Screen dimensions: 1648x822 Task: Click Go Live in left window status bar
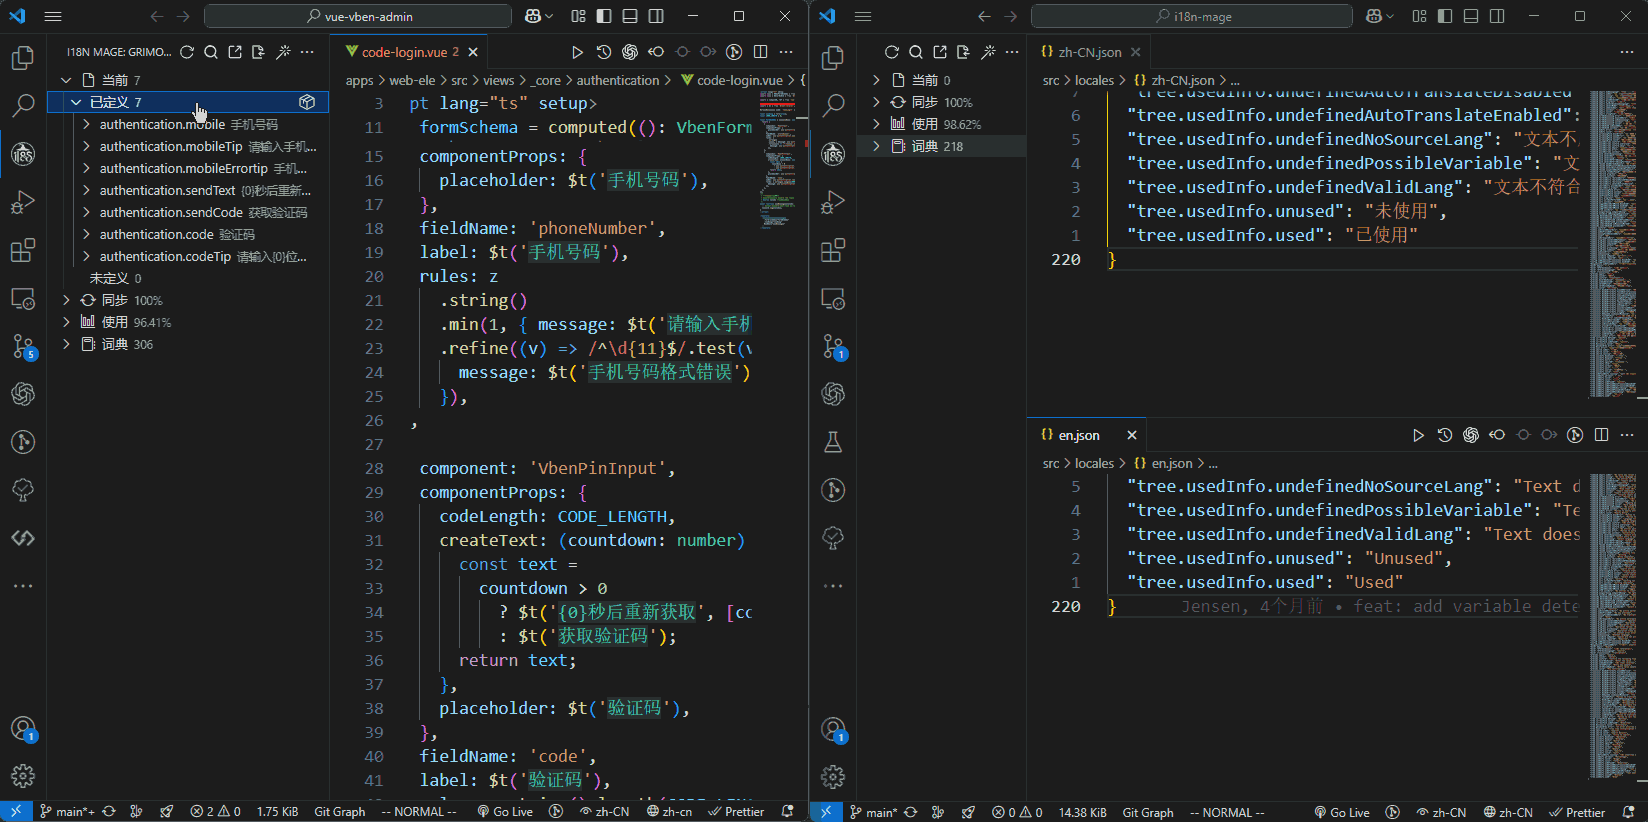(x=505, y=812)
